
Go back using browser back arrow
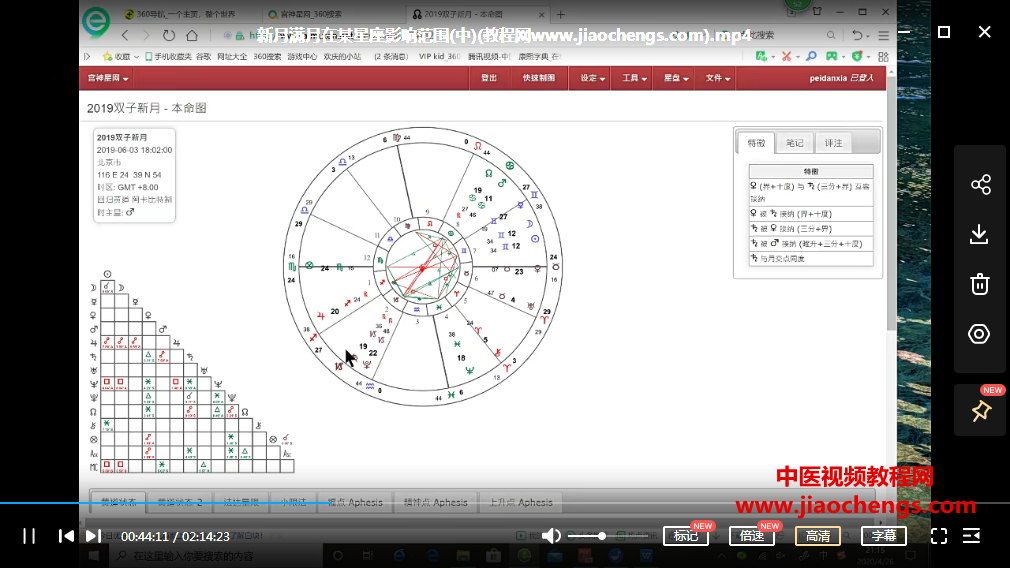point(125,35)
